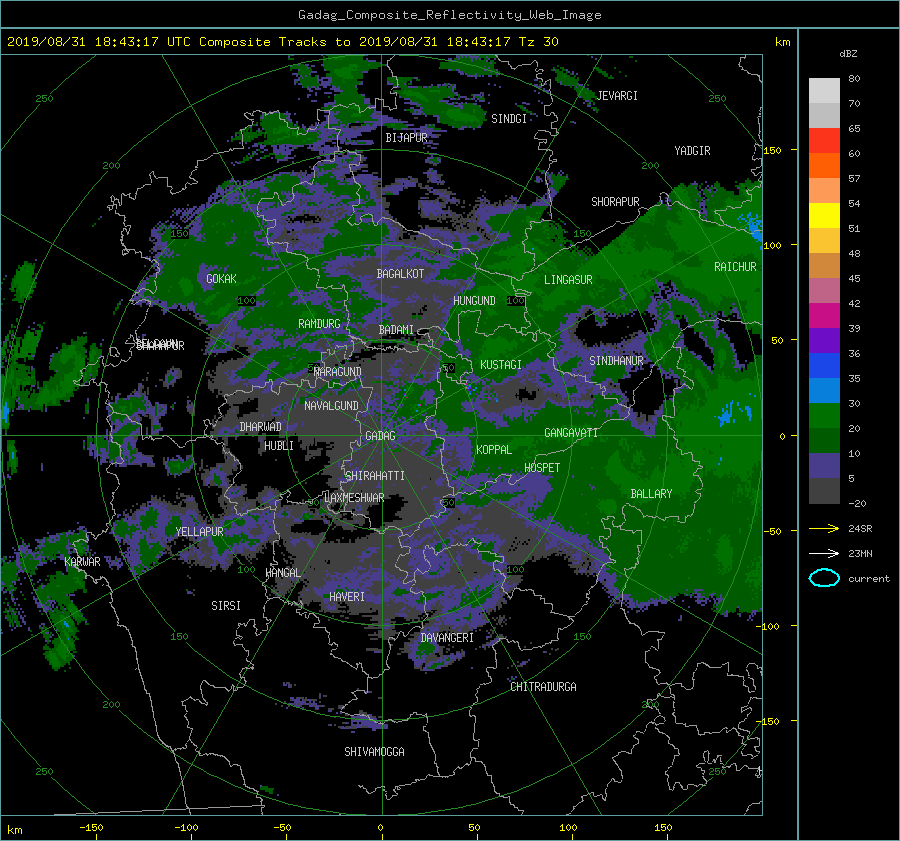
Task: Click the BALLARY city label
Action: click(x=651, y=494)
